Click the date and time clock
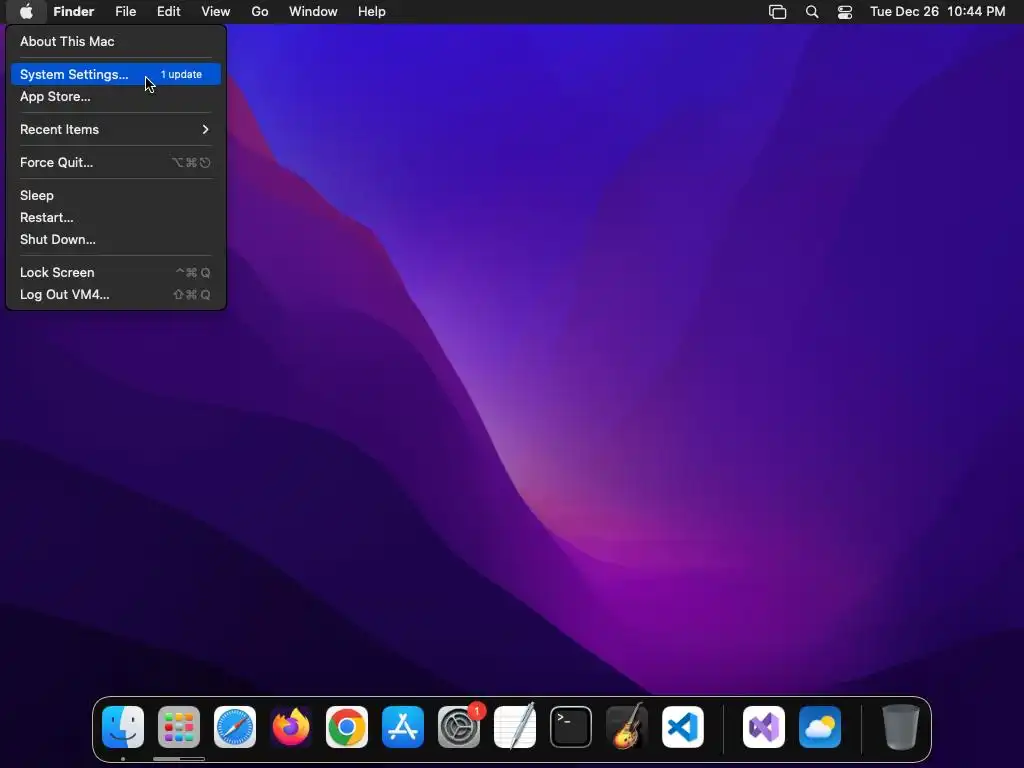Screen dimensions: 1024x768 pyautogui.click(x=938, y=12)
